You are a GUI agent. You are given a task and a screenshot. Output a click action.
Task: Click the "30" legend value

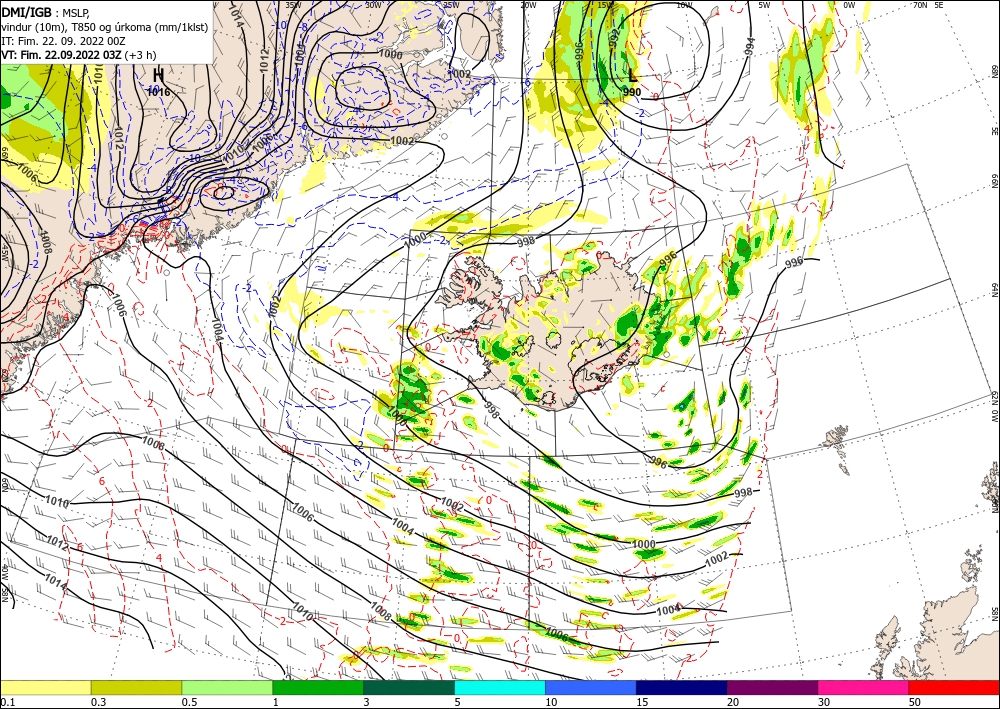coord(824,702)
